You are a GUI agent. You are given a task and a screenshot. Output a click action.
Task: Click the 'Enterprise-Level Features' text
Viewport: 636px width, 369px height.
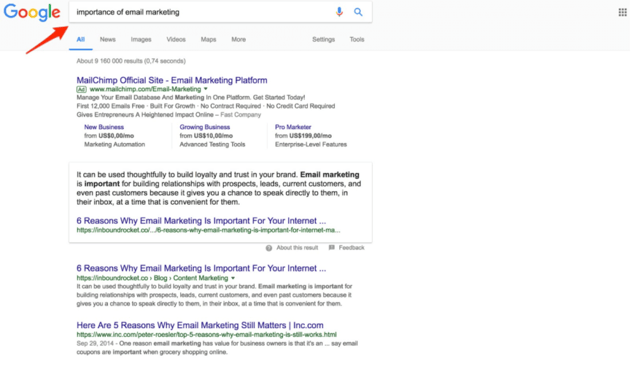tap(311, 144)
